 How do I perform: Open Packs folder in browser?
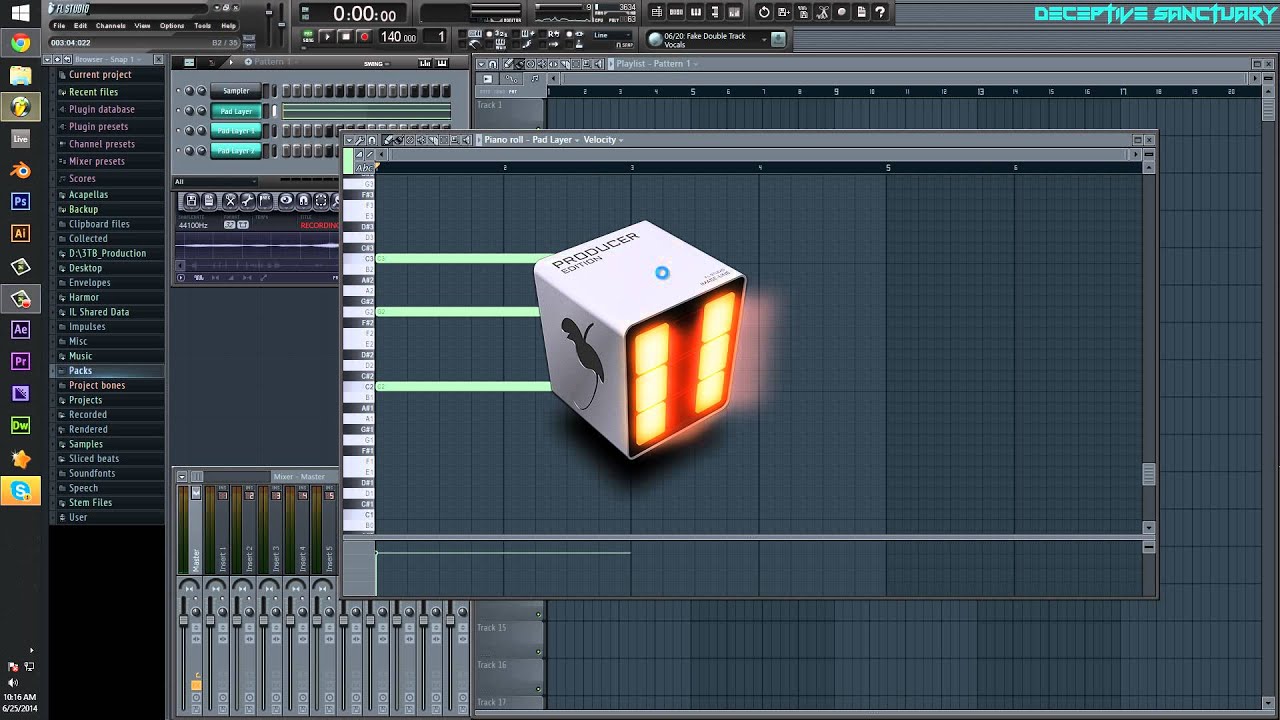(80, 370)
